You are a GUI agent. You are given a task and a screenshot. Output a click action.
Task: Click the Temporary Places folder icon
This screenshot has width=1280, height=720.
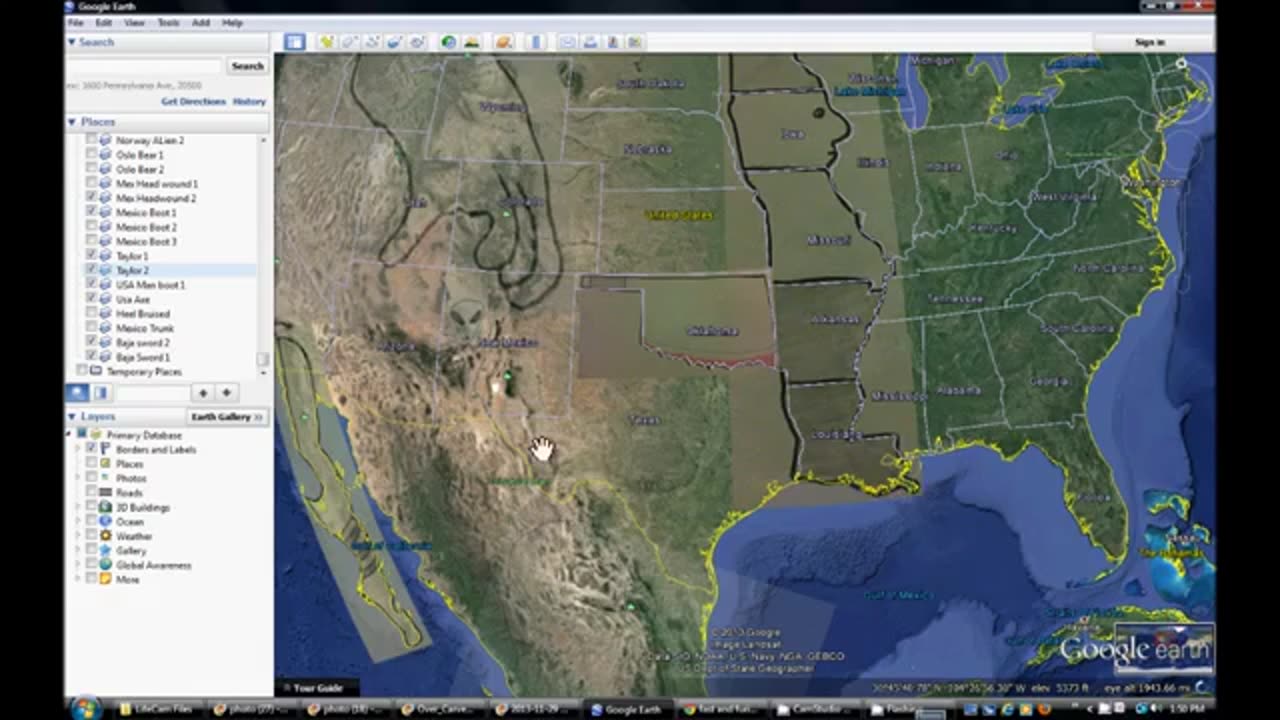click(x=96, y=371)
